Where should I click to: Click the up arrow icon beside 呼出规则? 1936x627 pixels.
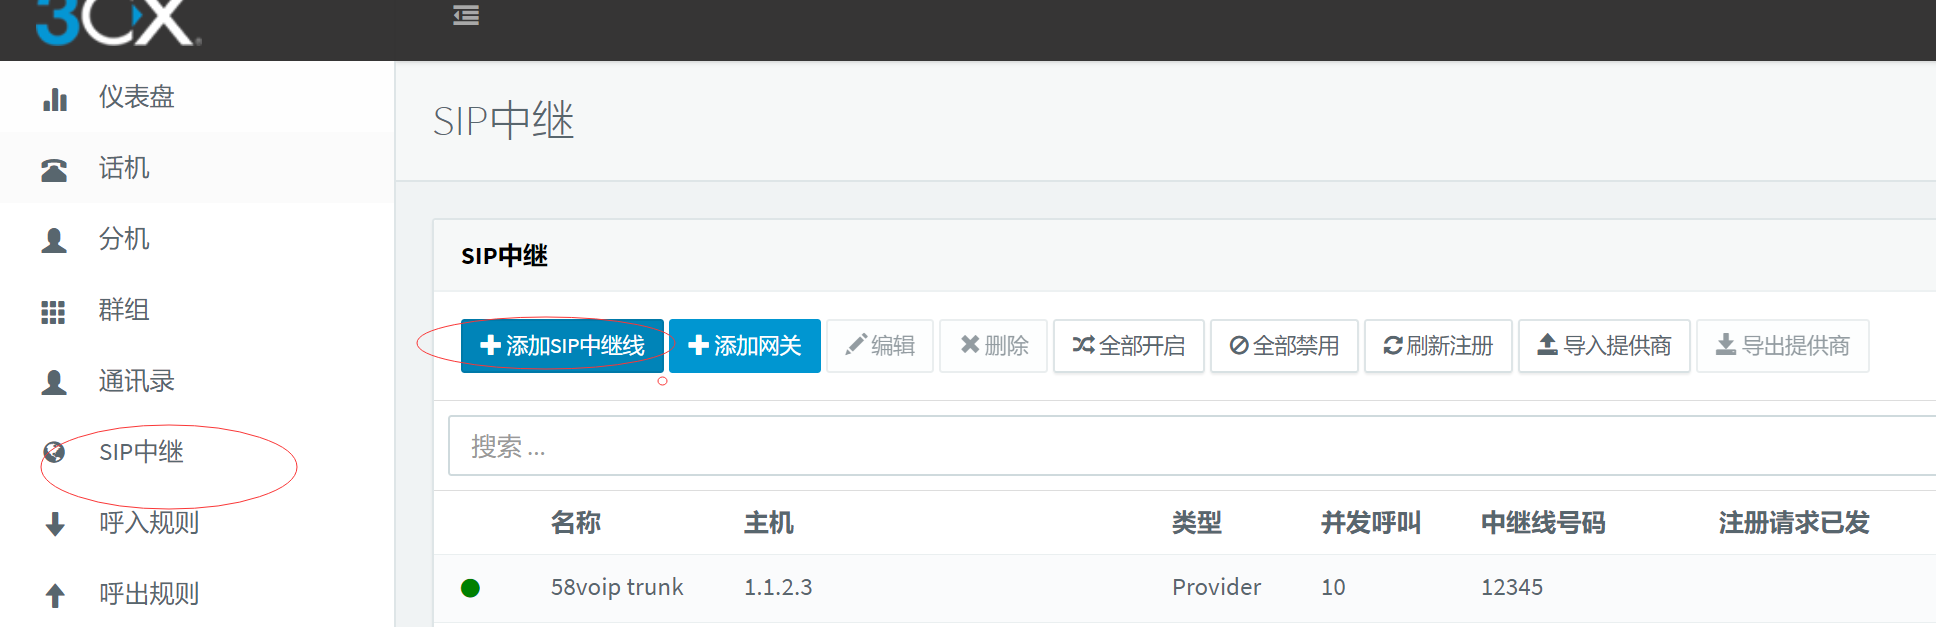point(55,595)
